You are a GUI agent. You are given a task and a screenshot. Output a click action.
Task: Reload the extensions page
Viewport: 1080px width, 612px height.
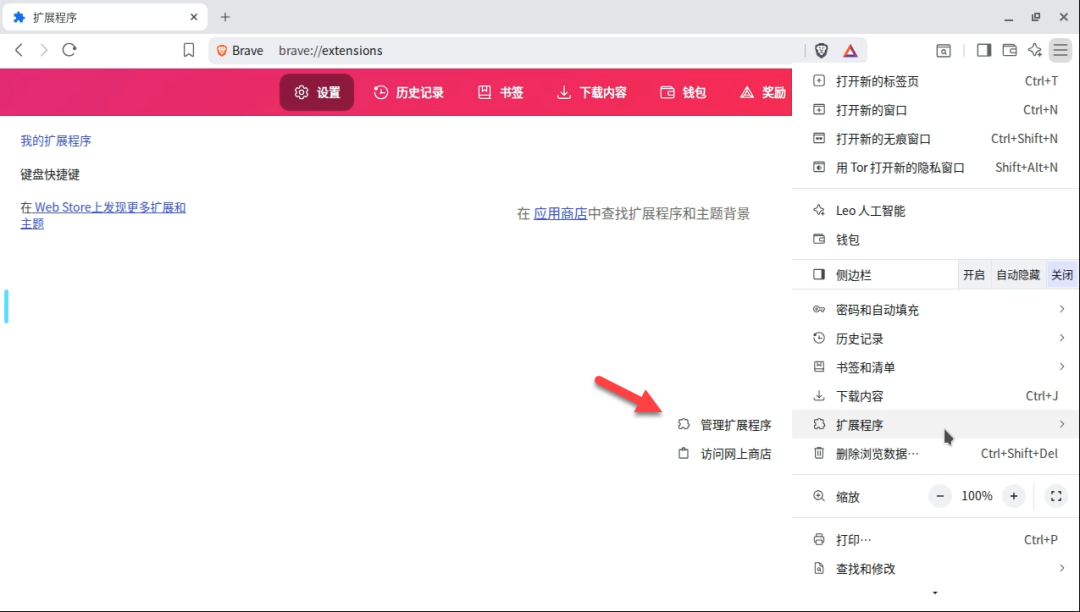point(69,50)
